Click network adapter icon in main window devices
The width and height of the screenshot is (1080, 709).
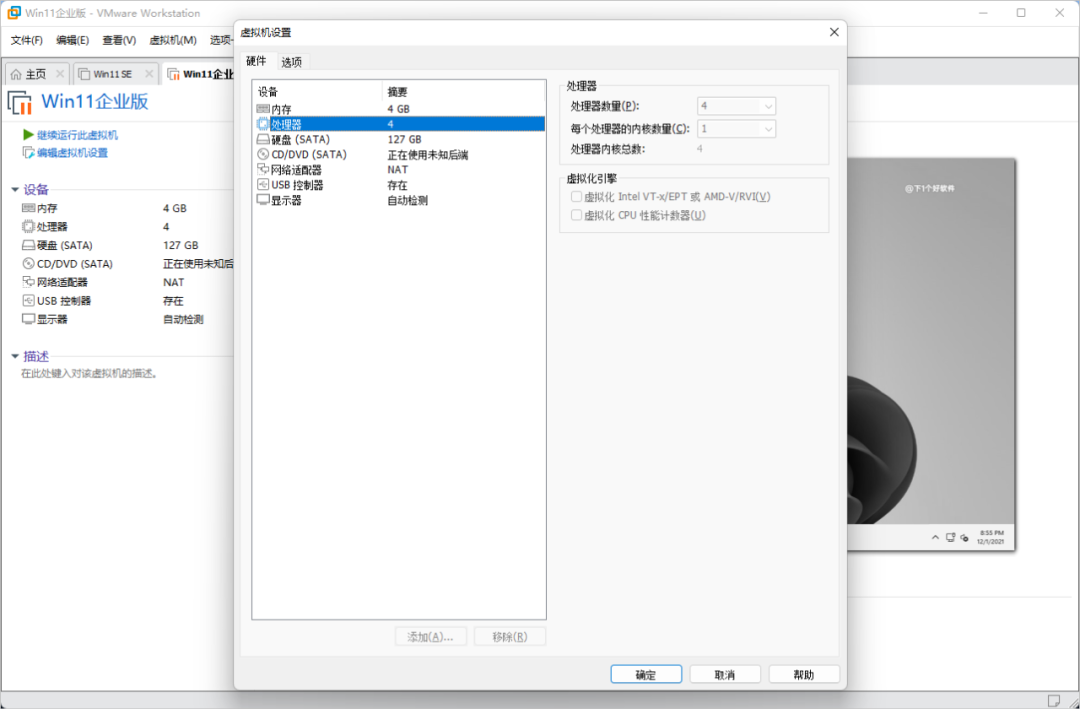point(28,282)
